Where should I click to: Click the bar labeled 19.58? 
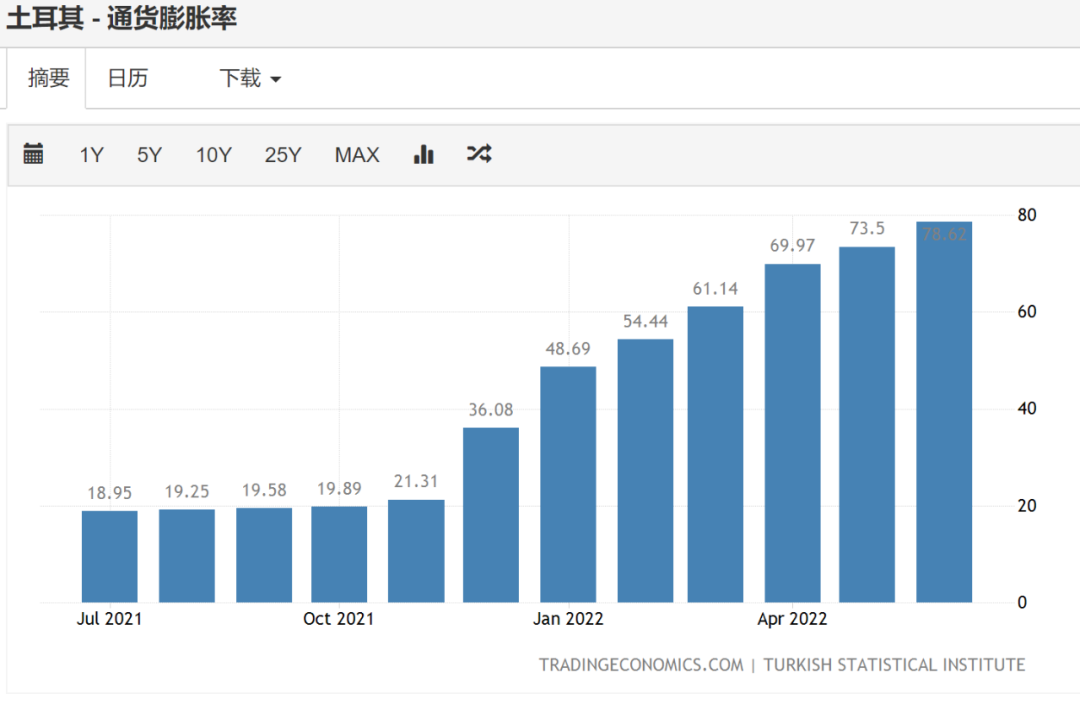click(264, 555)
